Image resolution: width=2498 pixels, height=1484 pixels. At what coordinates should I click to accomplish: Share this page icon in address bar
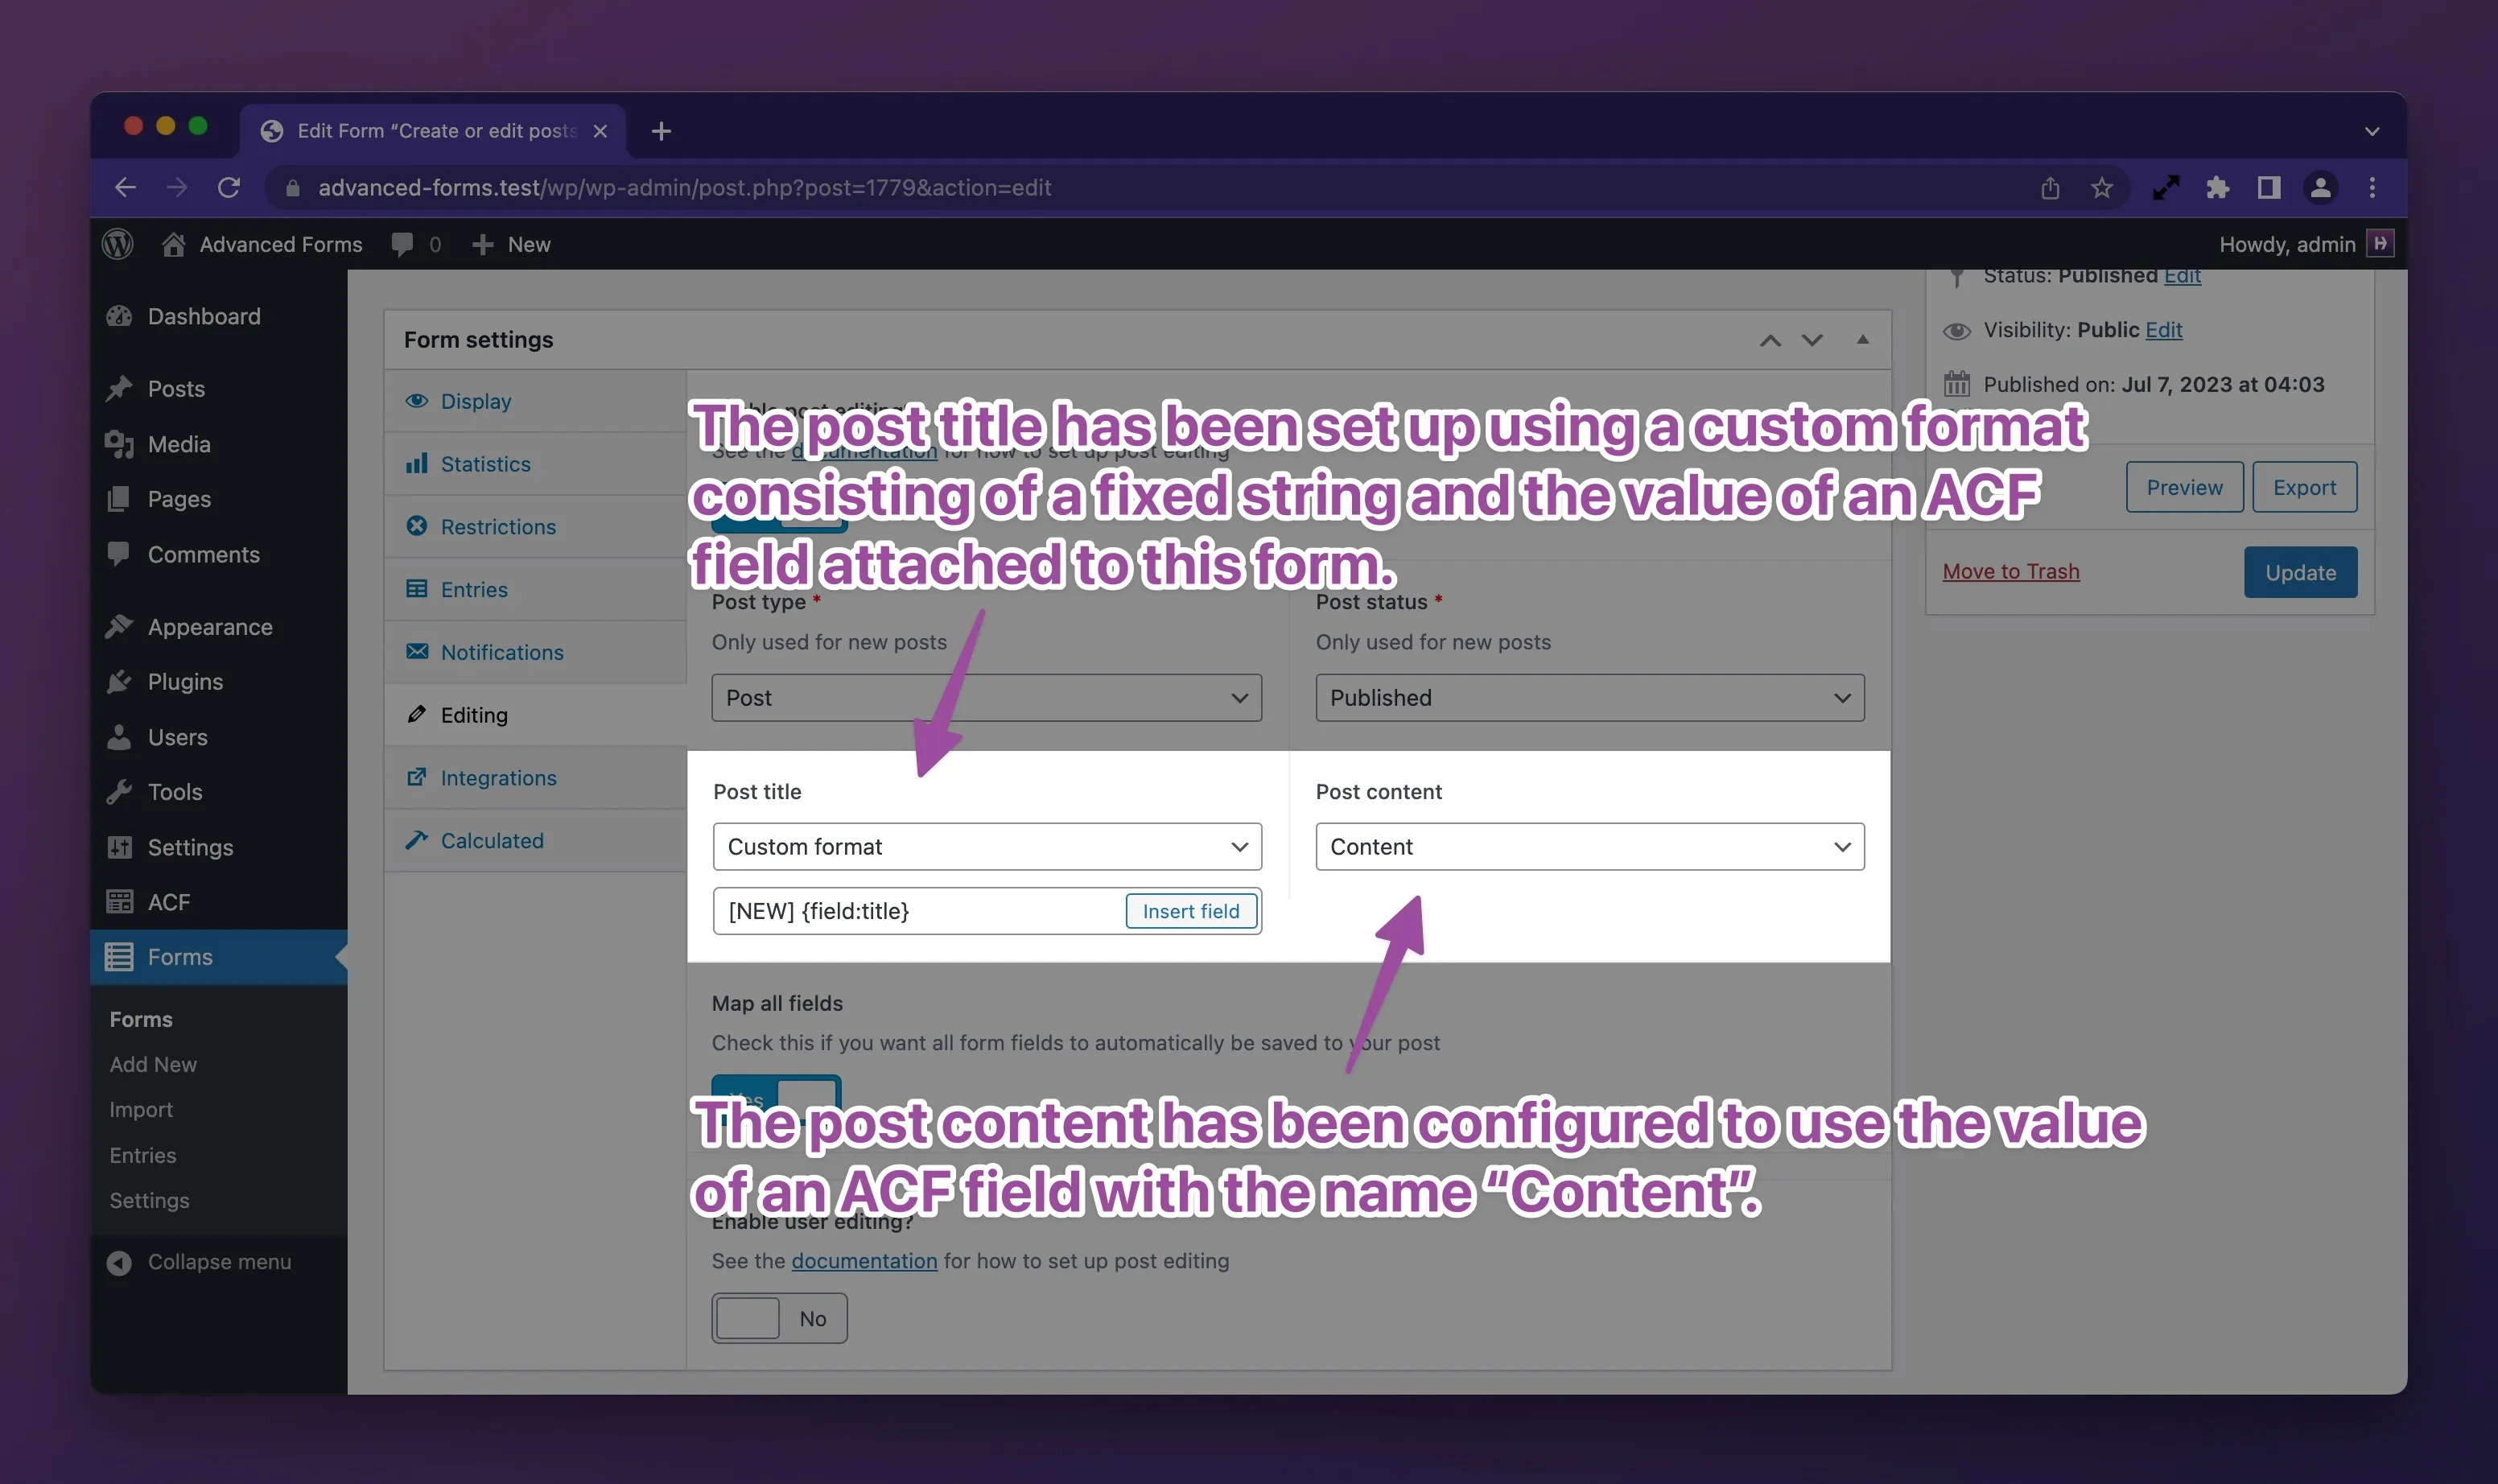pos(2050,188)
